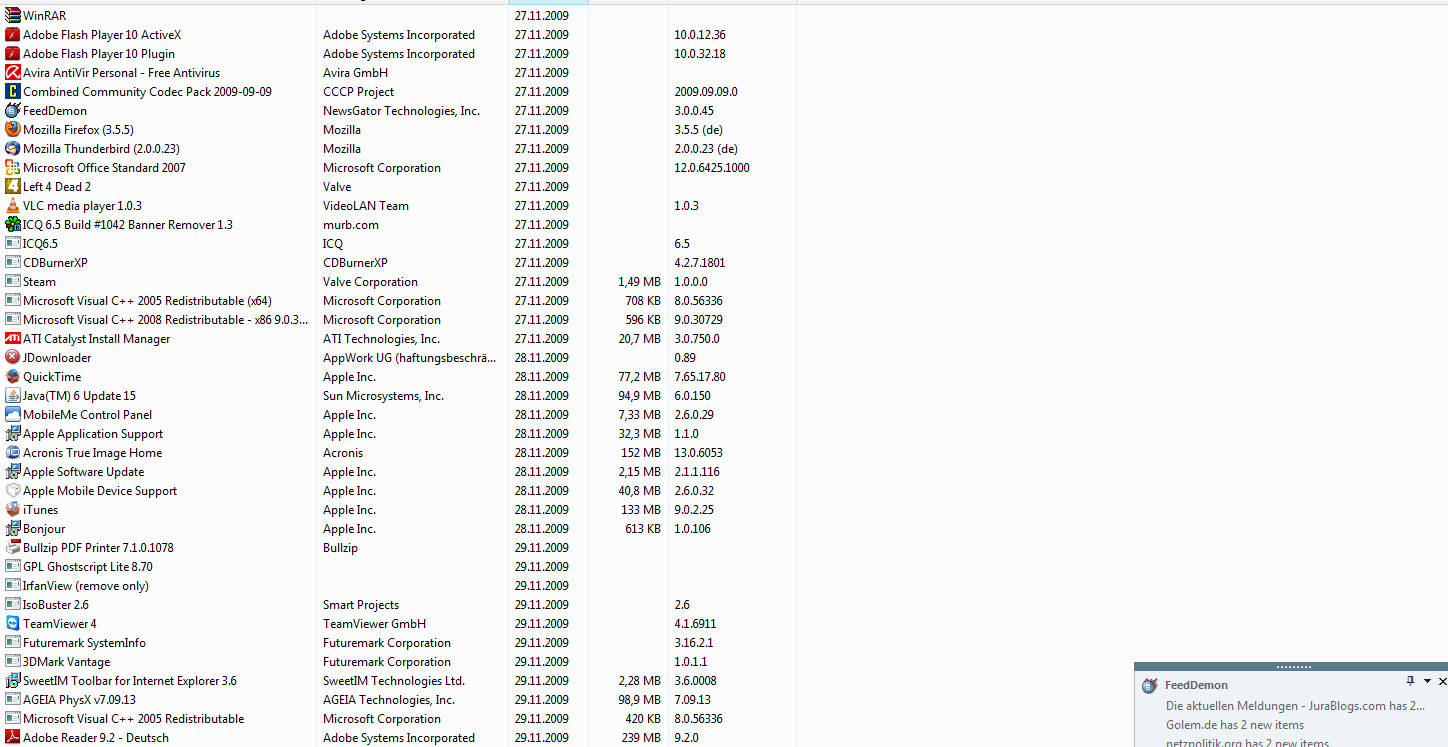This screenshot has height=747, width=1448.
Task: Select the Adobe Flash Player 10 ActiveX icon
Action: (12, 35)
